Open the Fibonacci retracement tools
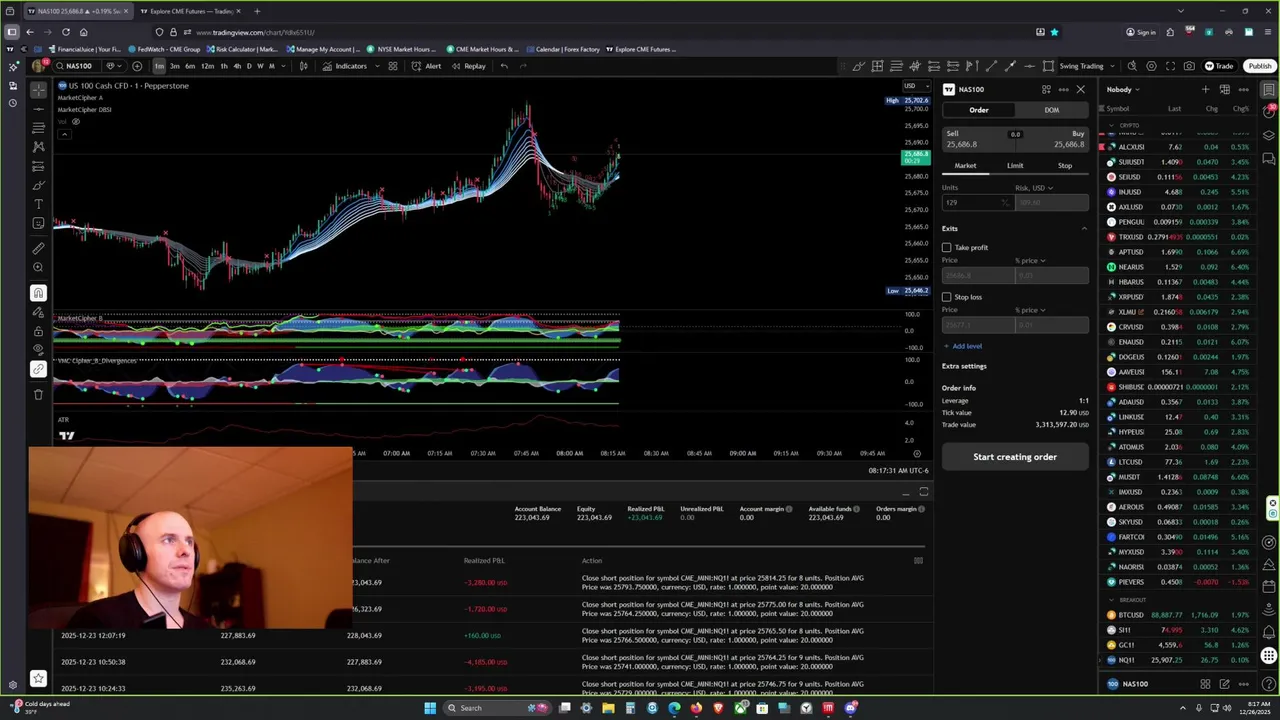The height and width of the screenshot is (720, 1280). pos(38,128)
